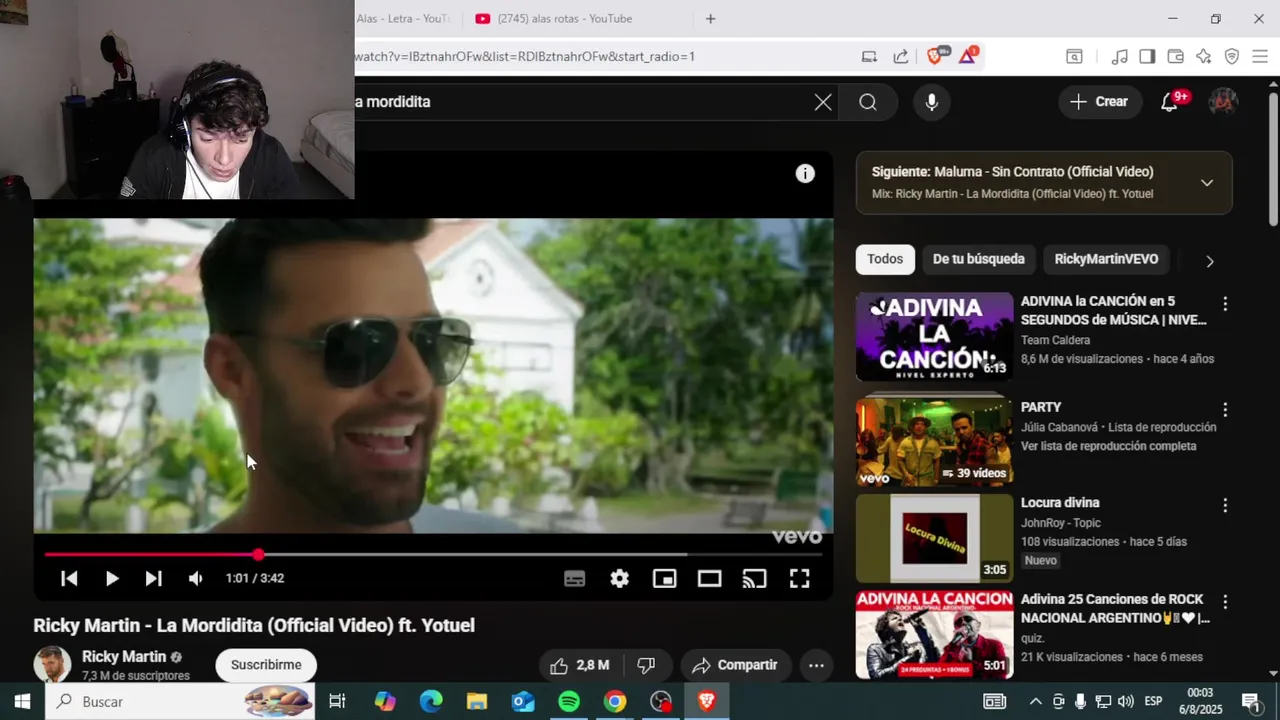Screen dimensions: 1280x720
Task: Open Windows Start menu
Action: (22, 702)
